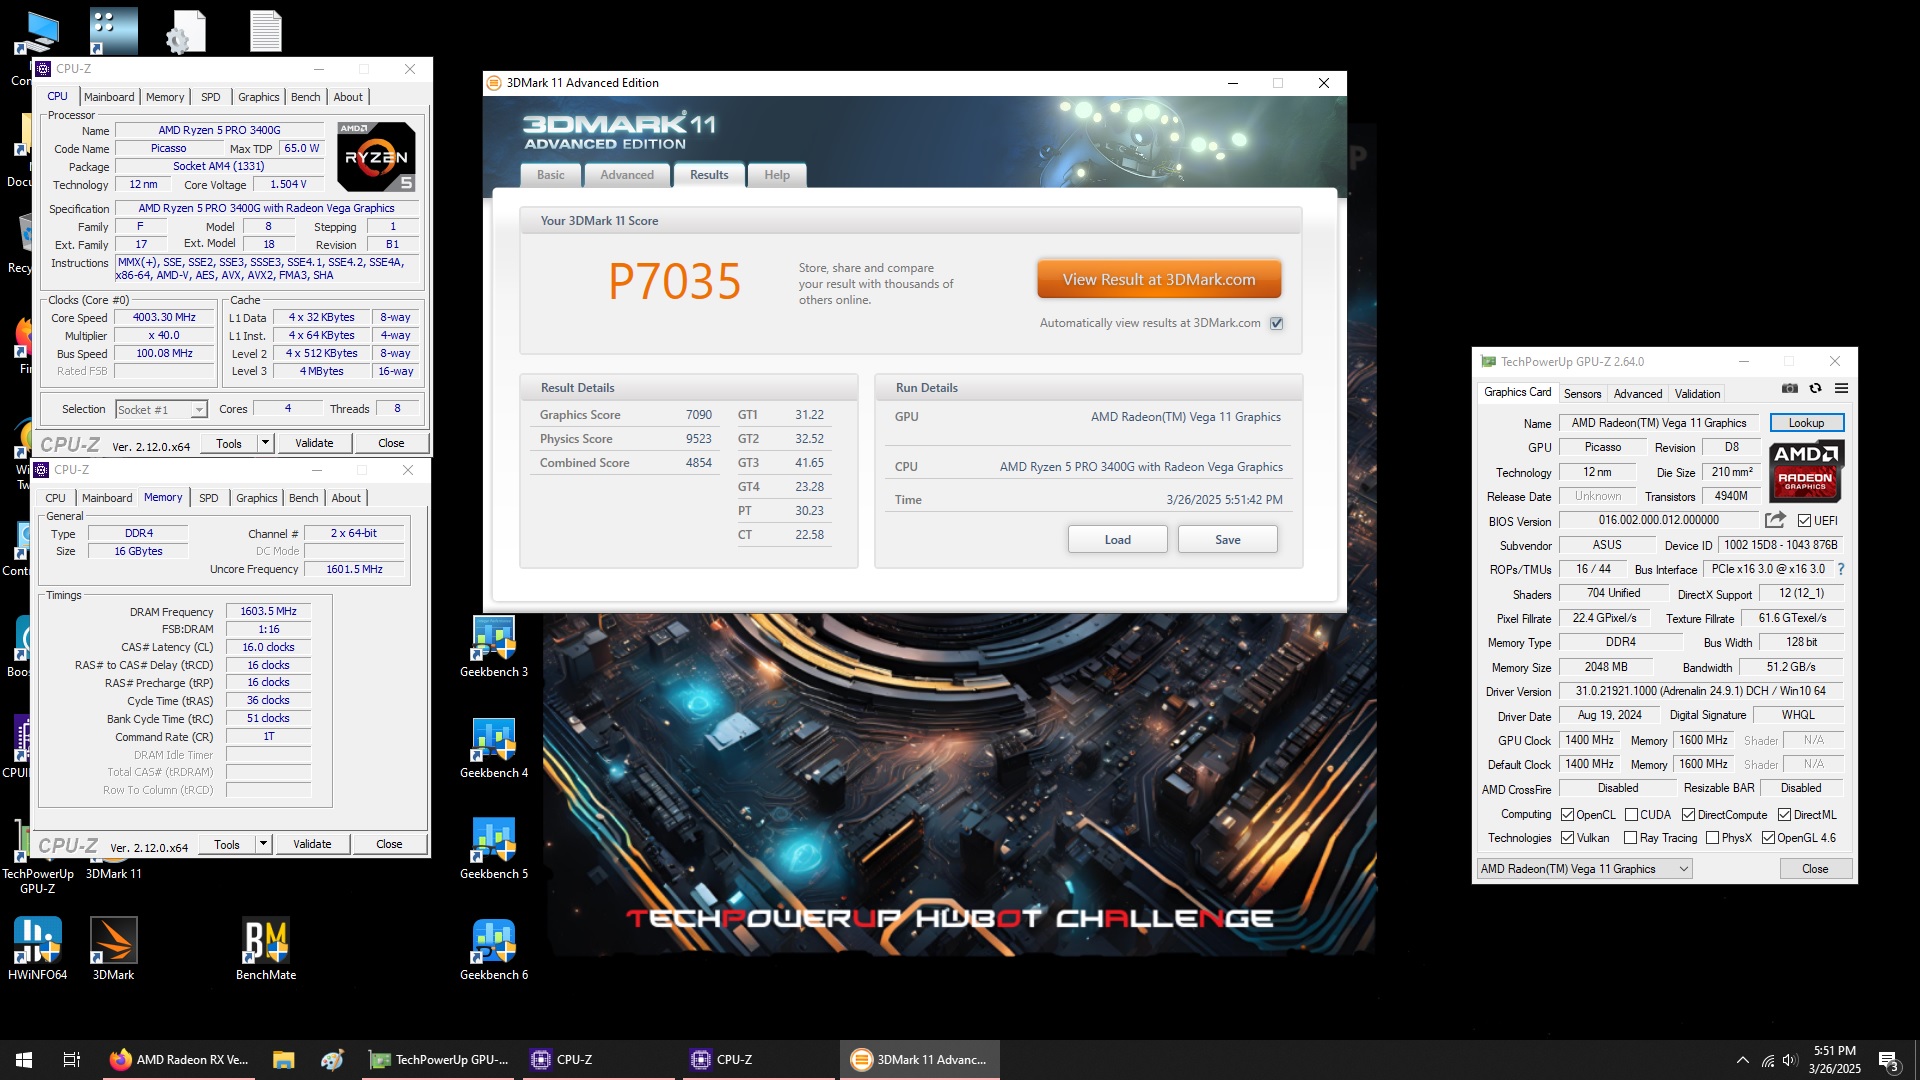Switch to Advanced tab in 3DMark 11
Screen dimensions: 1920x1080
point(627,175)
